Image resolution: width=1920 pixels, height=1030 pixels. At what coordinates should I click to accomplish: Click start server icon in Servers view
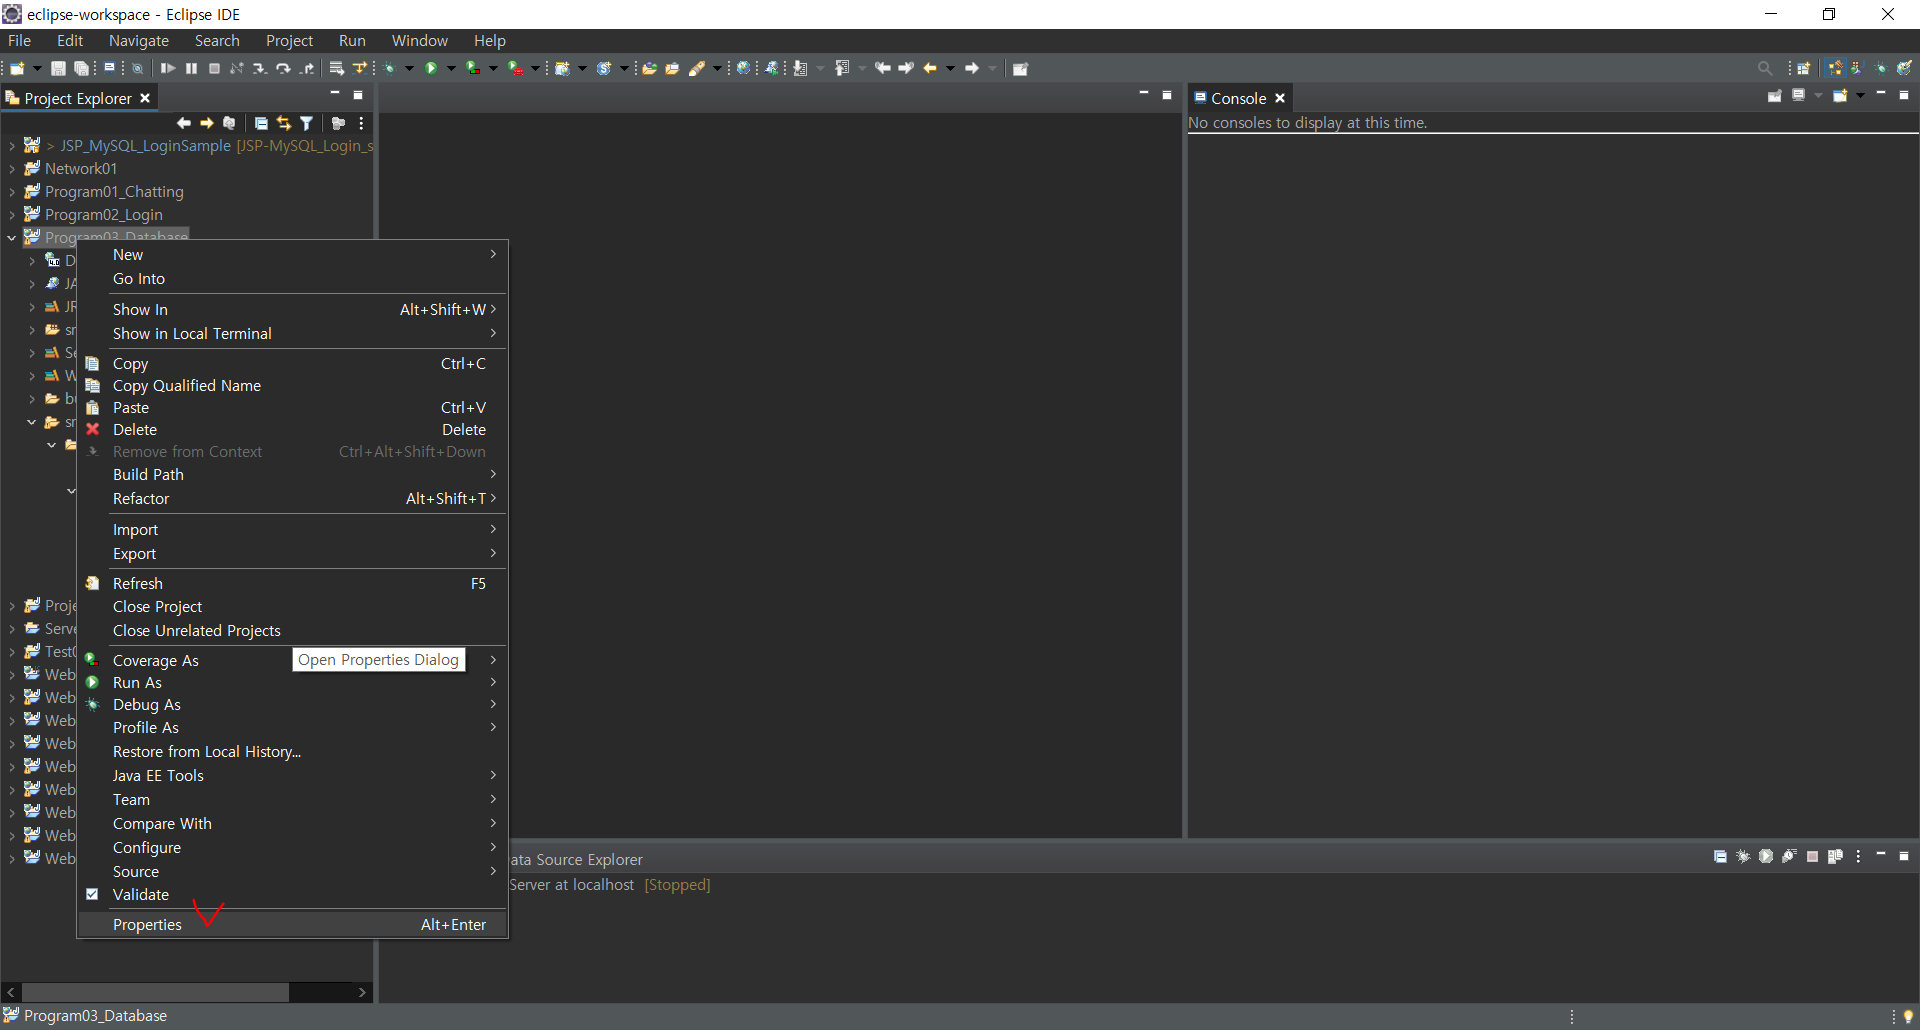pyautogui.click(x=1766, y=856)
